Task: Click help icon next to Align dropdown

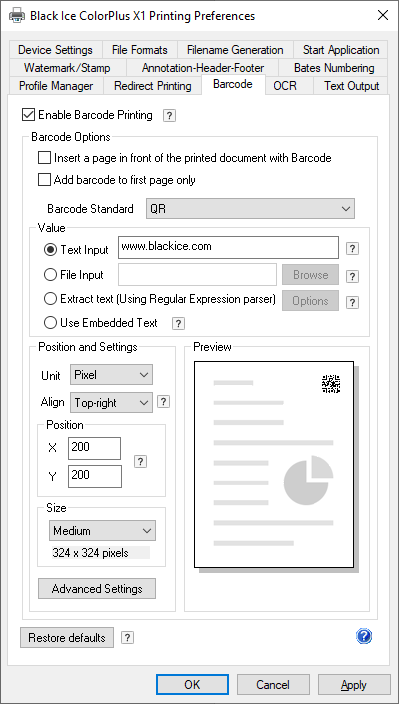Action: [163, 402]
